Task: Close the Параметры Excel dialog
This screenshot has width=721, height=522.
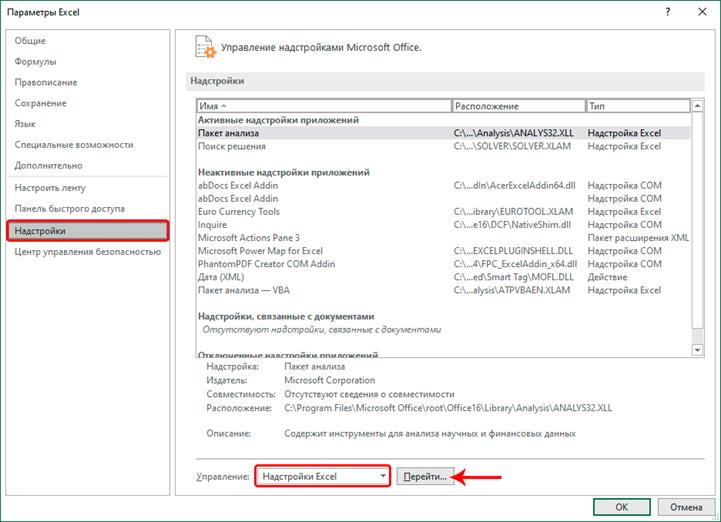Action: (702, 12)
